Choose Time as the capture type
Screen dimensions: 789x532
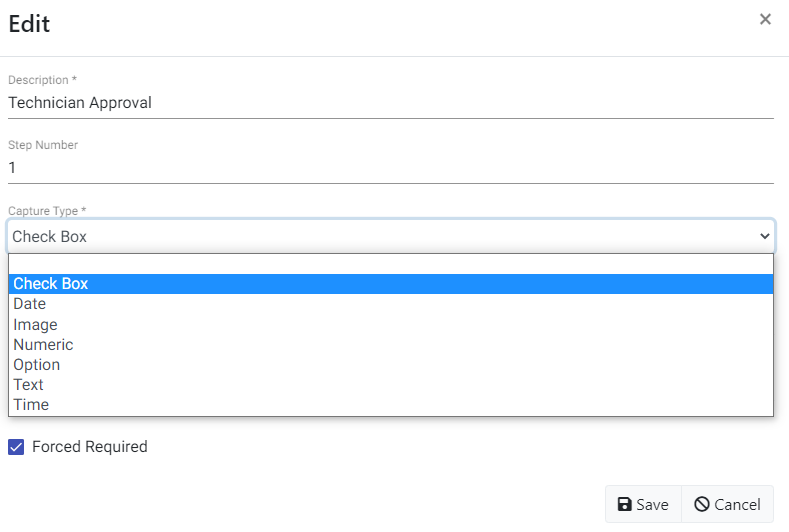pos(31,405)
